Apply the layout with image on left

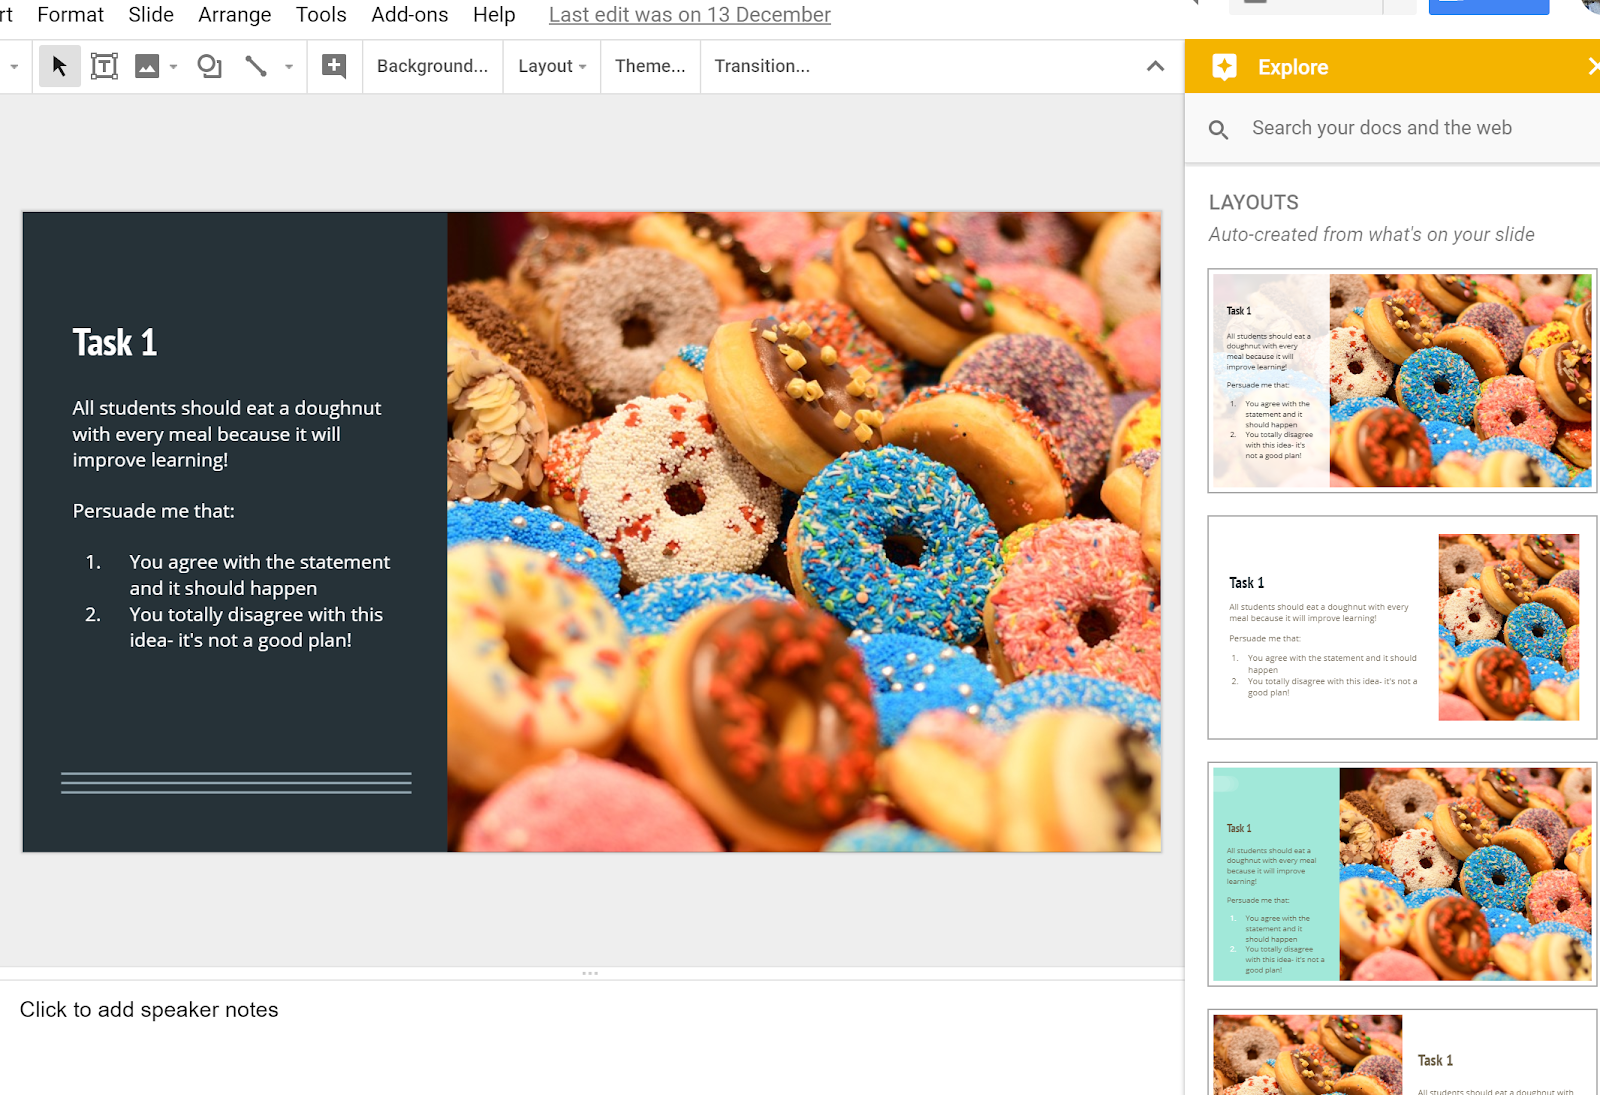[x=1402, y=1052]
